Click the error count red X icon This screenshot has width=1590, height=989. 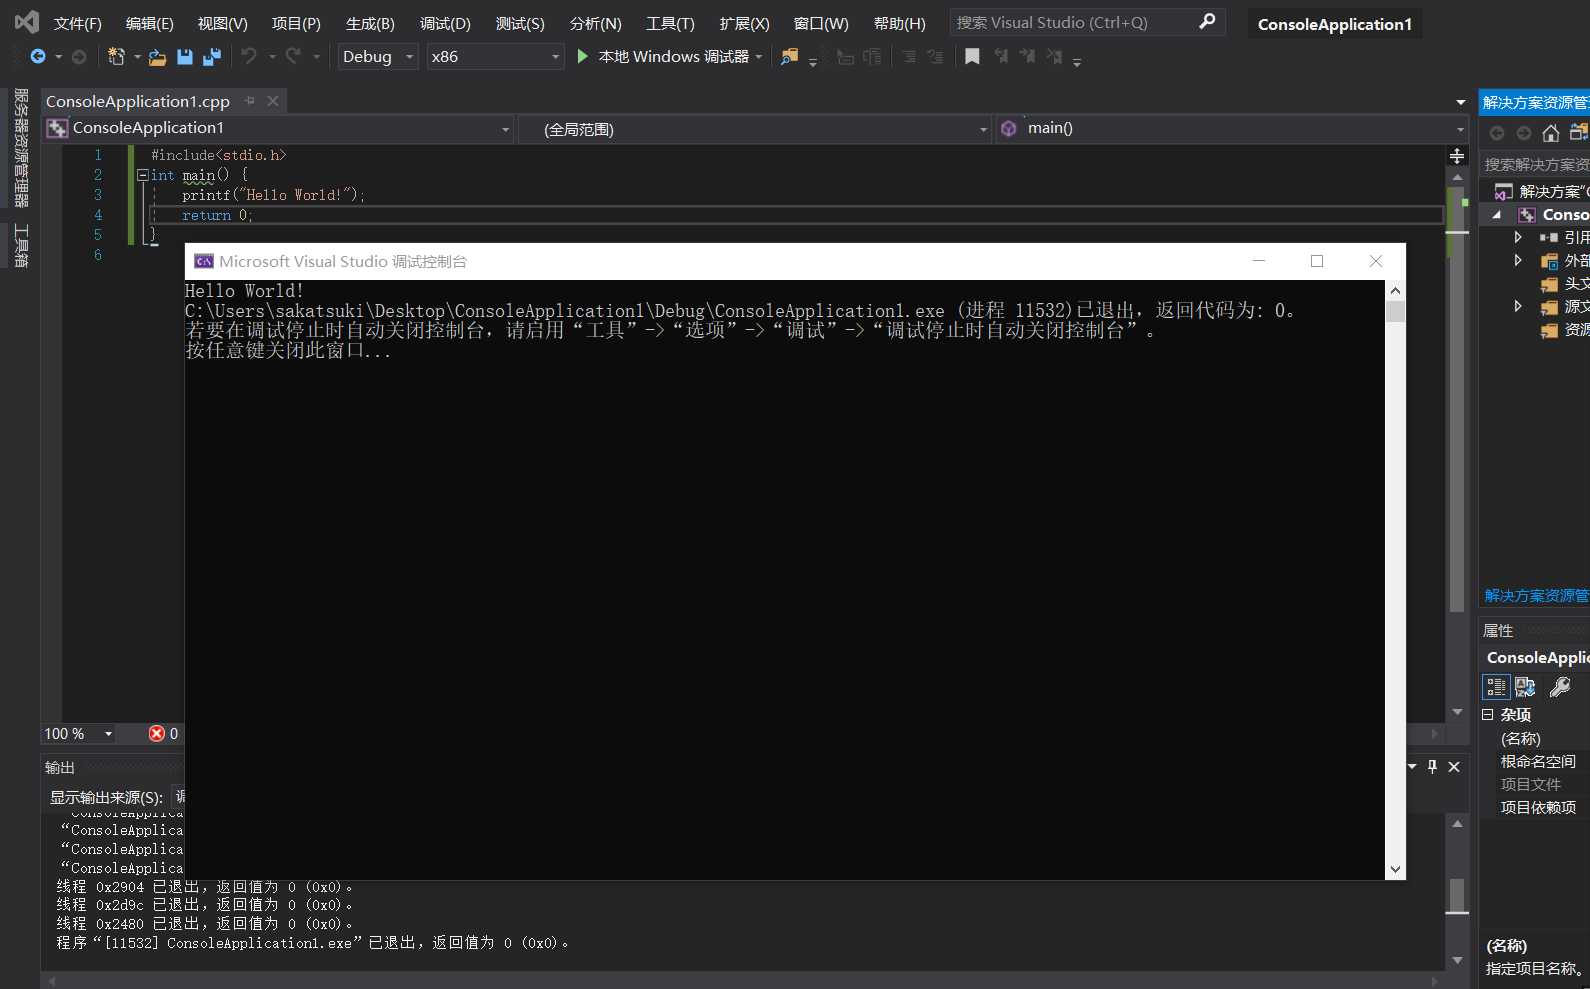(x=157, y=734)
